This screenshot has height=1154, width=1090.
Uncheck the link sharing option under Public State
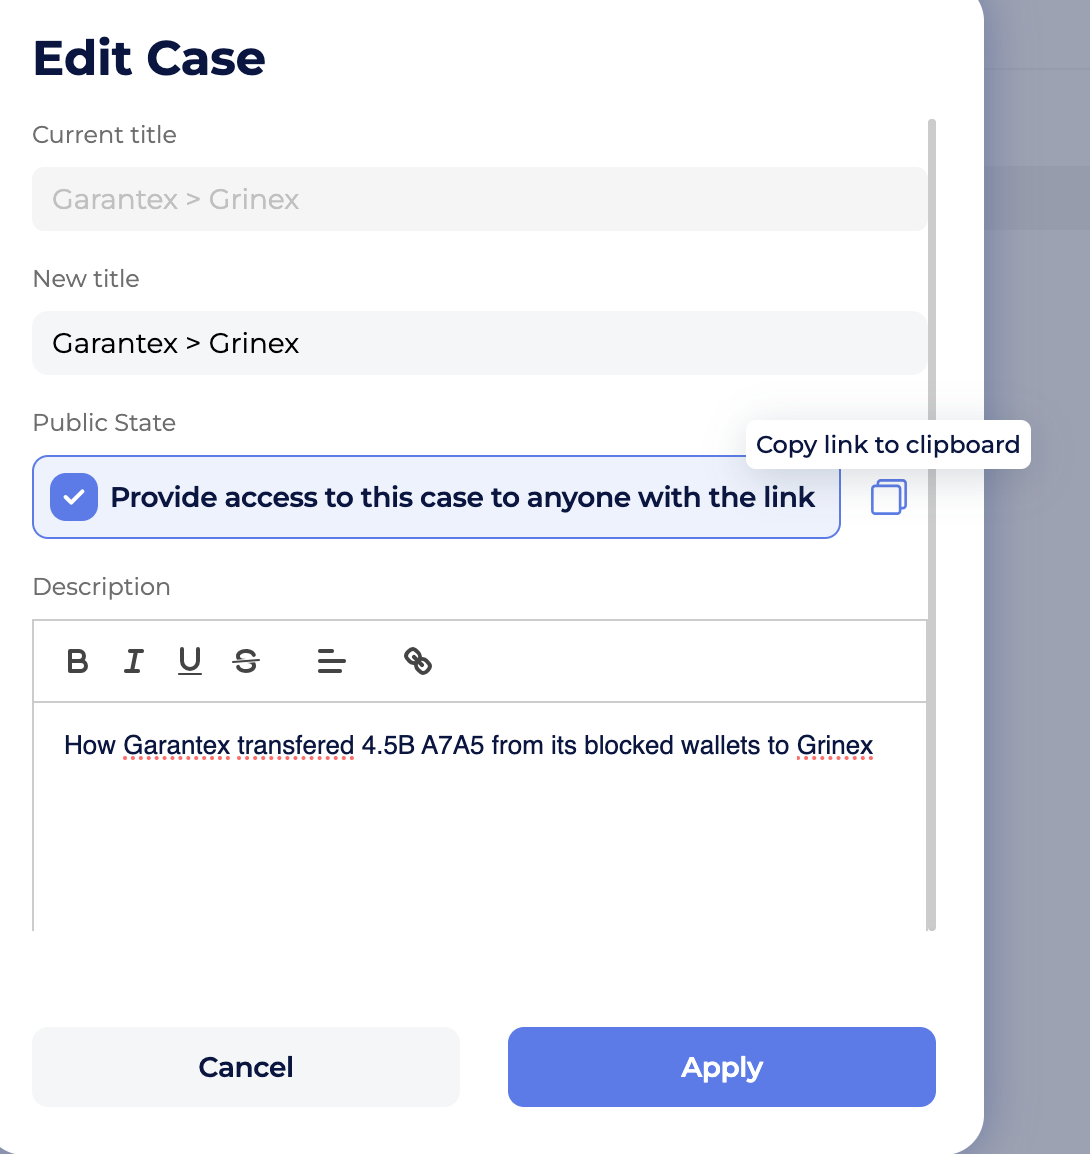click(x=73, y=497)
